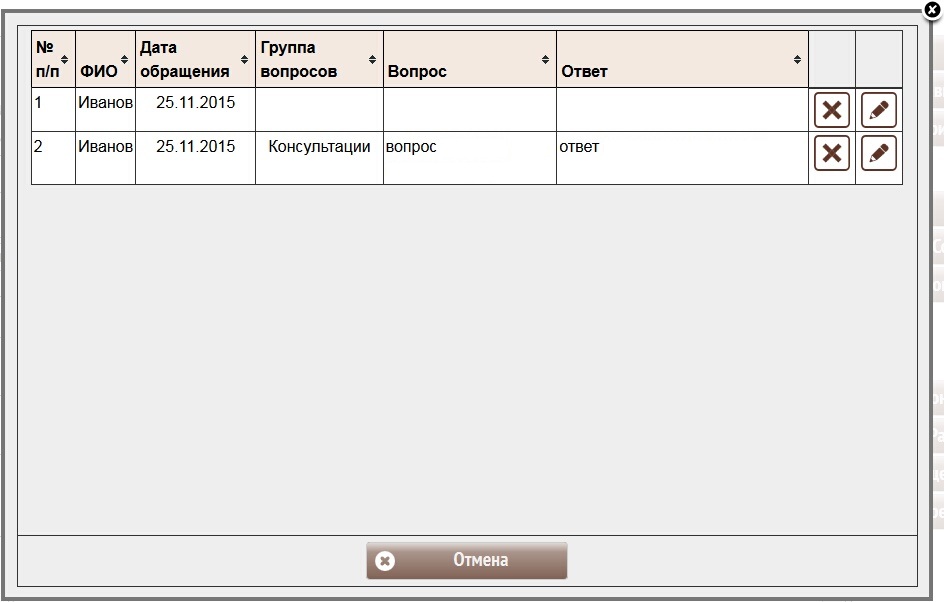
Task: Click the вопрос cell in row 2
Action: pos(412,147)
